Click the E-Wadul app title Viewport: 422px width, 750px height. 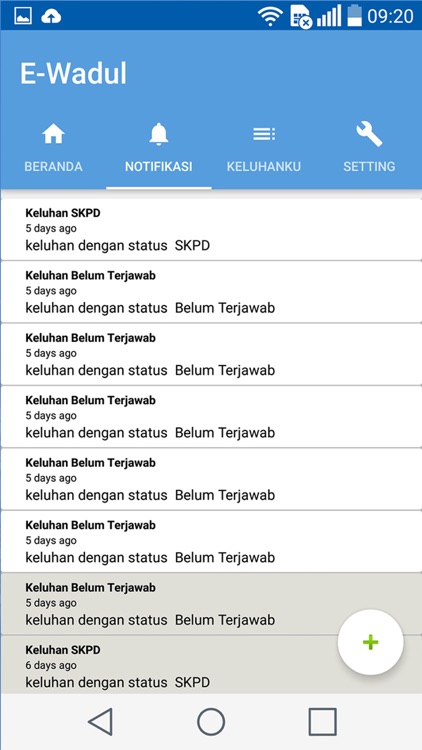click(x=73, y=74)
